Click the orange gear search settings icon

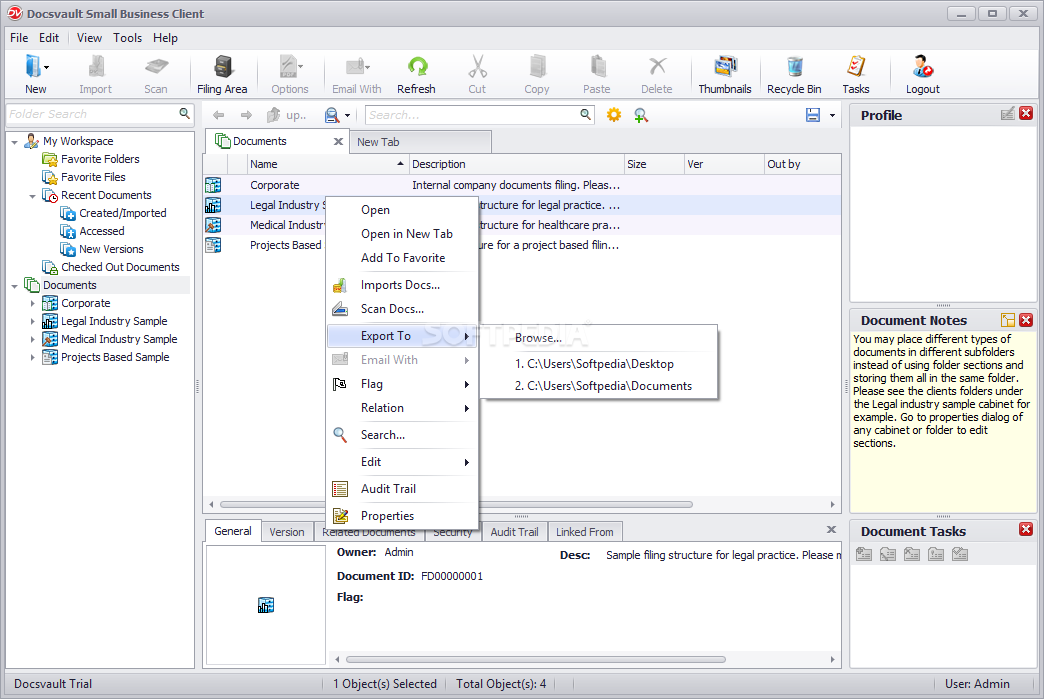(614, 115)
